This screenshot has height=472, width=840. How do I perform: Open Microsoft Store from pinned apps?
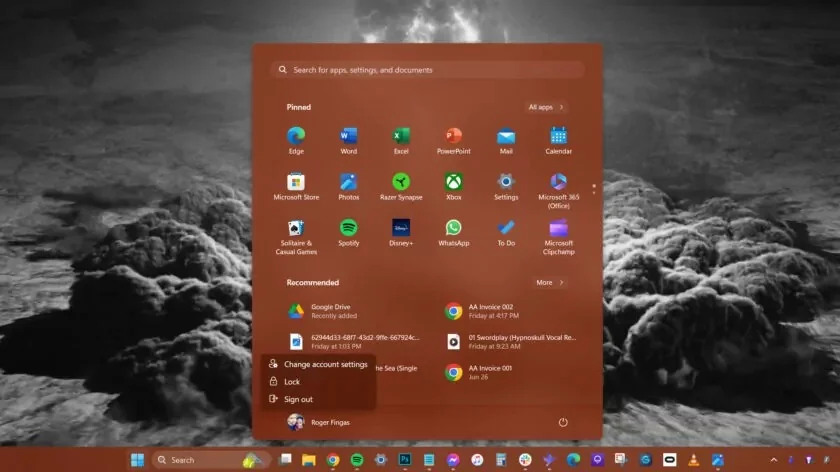coord(296,186)
